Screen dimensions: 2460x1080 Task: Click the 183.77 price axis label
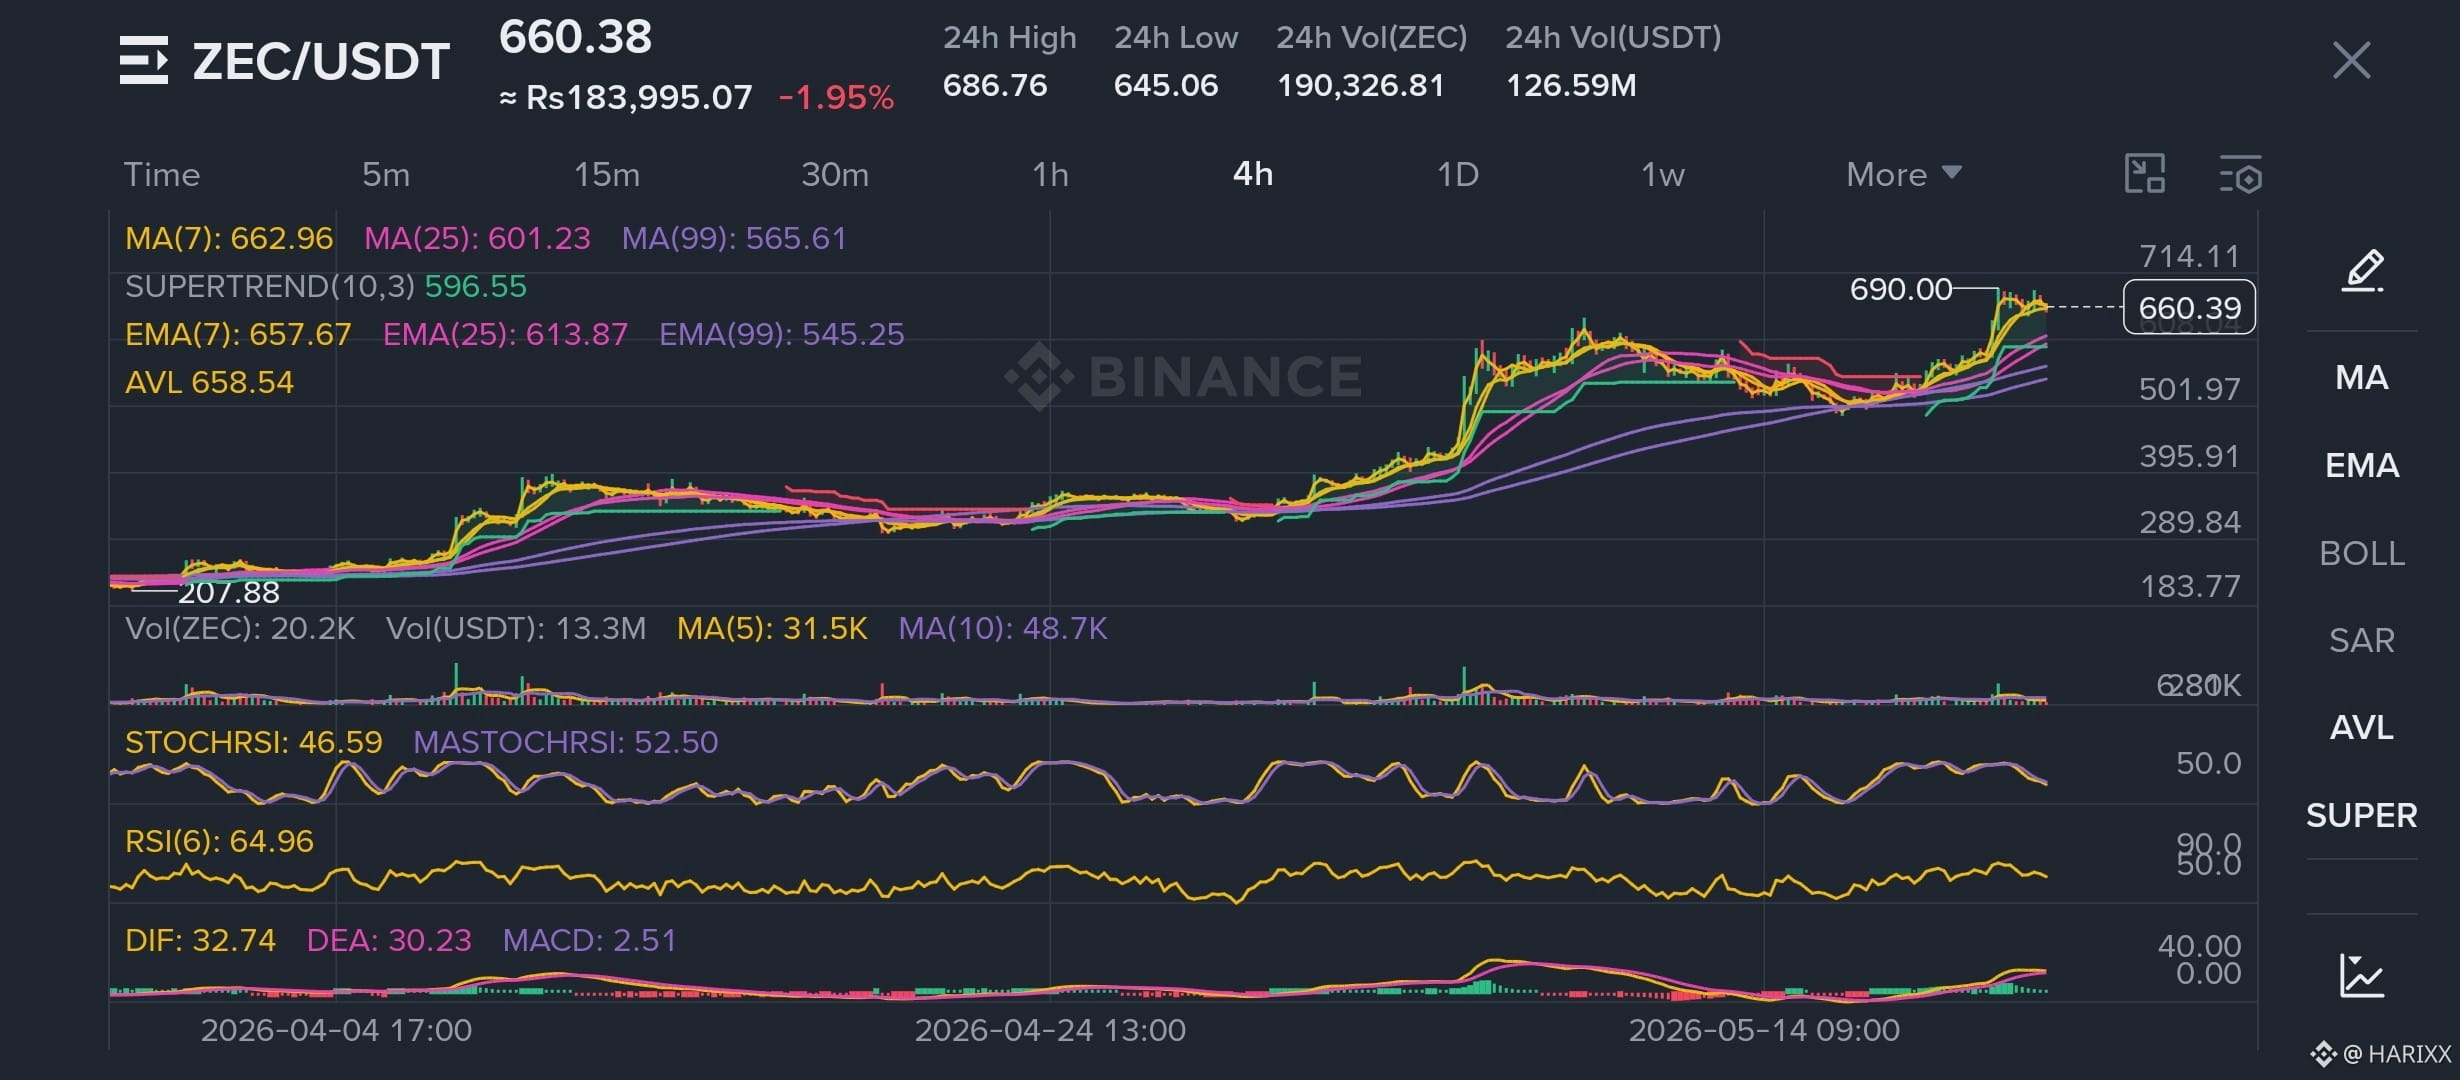click(x=2189, y=587)
